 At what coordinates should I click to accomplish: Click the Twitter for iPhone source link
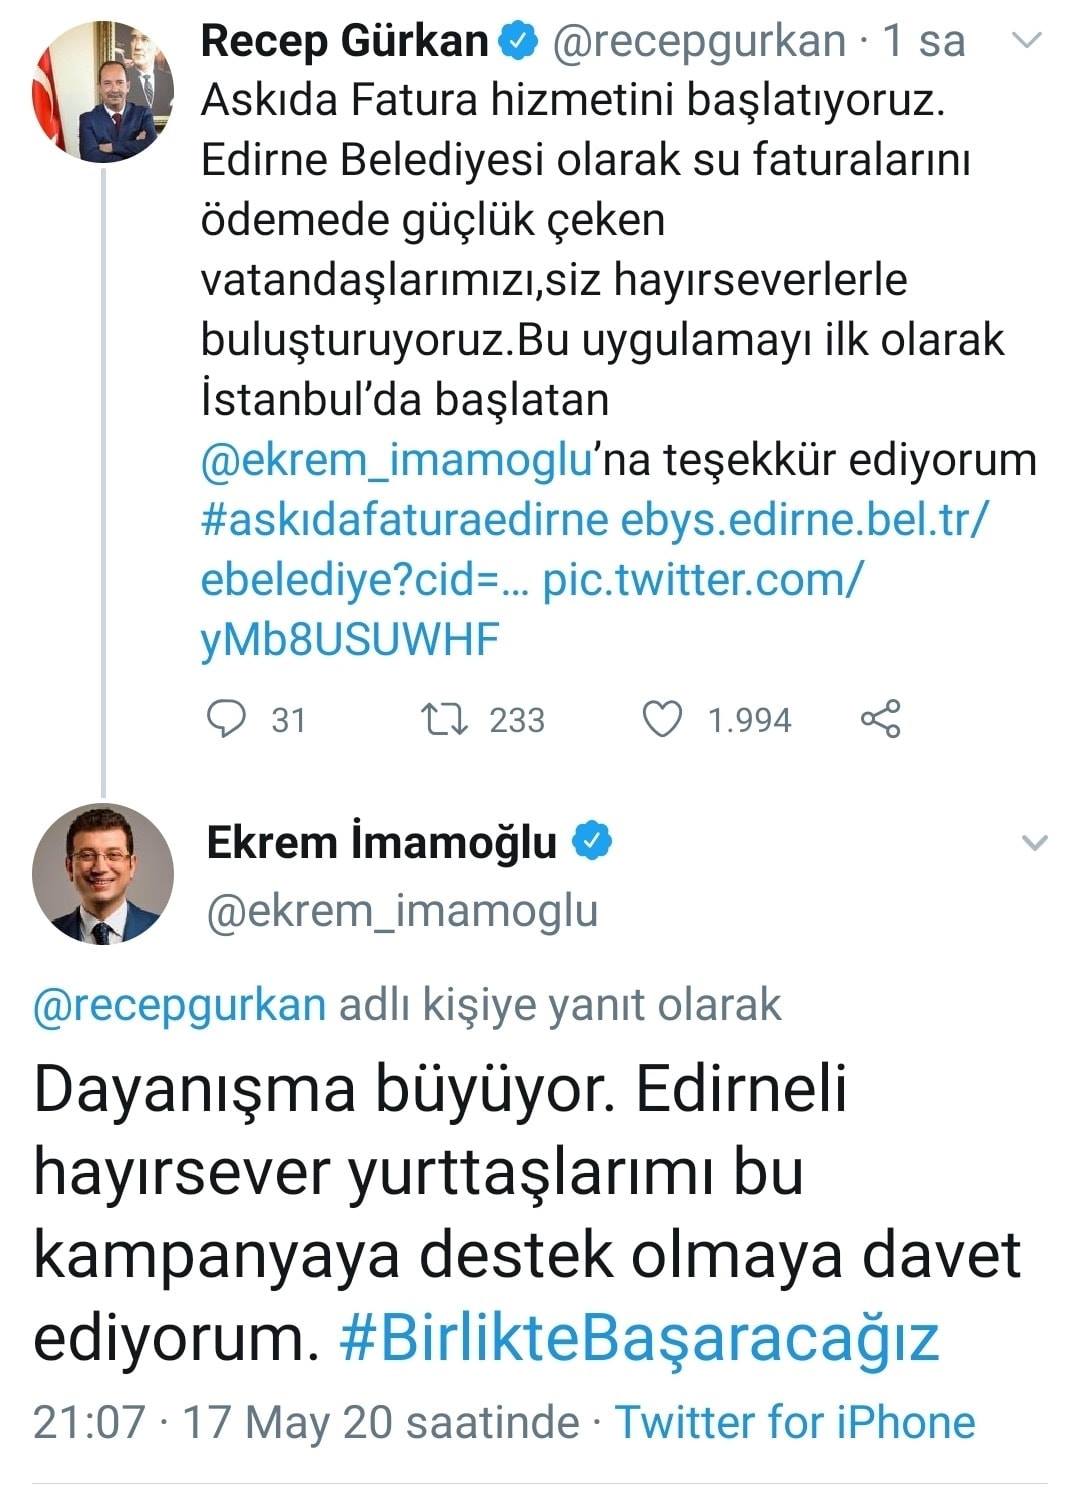[x=795, y=1422]
